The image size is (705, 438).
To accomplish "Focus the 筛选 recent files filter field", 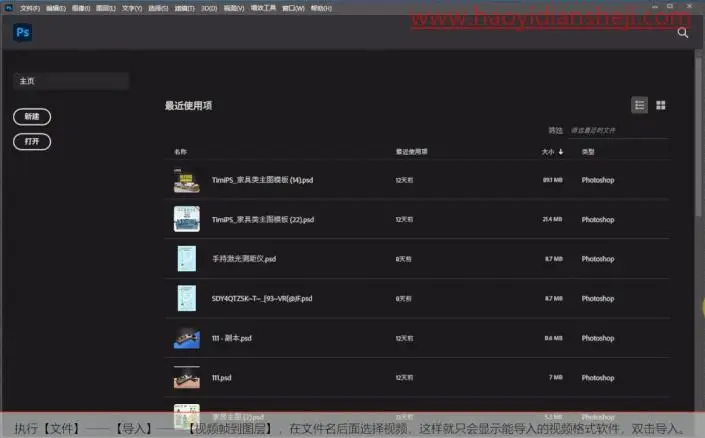I will [620, 130].
